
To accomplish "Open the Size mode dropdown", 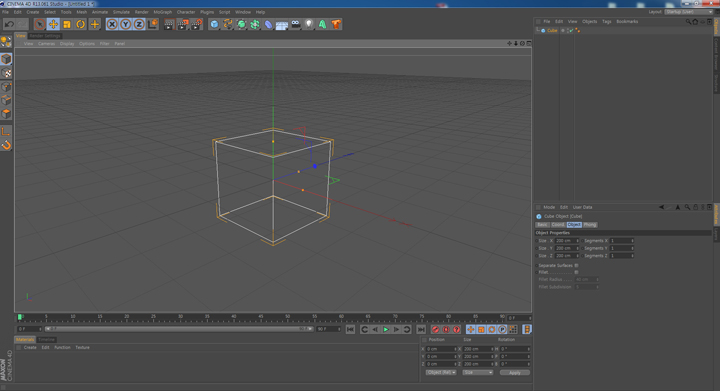I will pos(478,372).
